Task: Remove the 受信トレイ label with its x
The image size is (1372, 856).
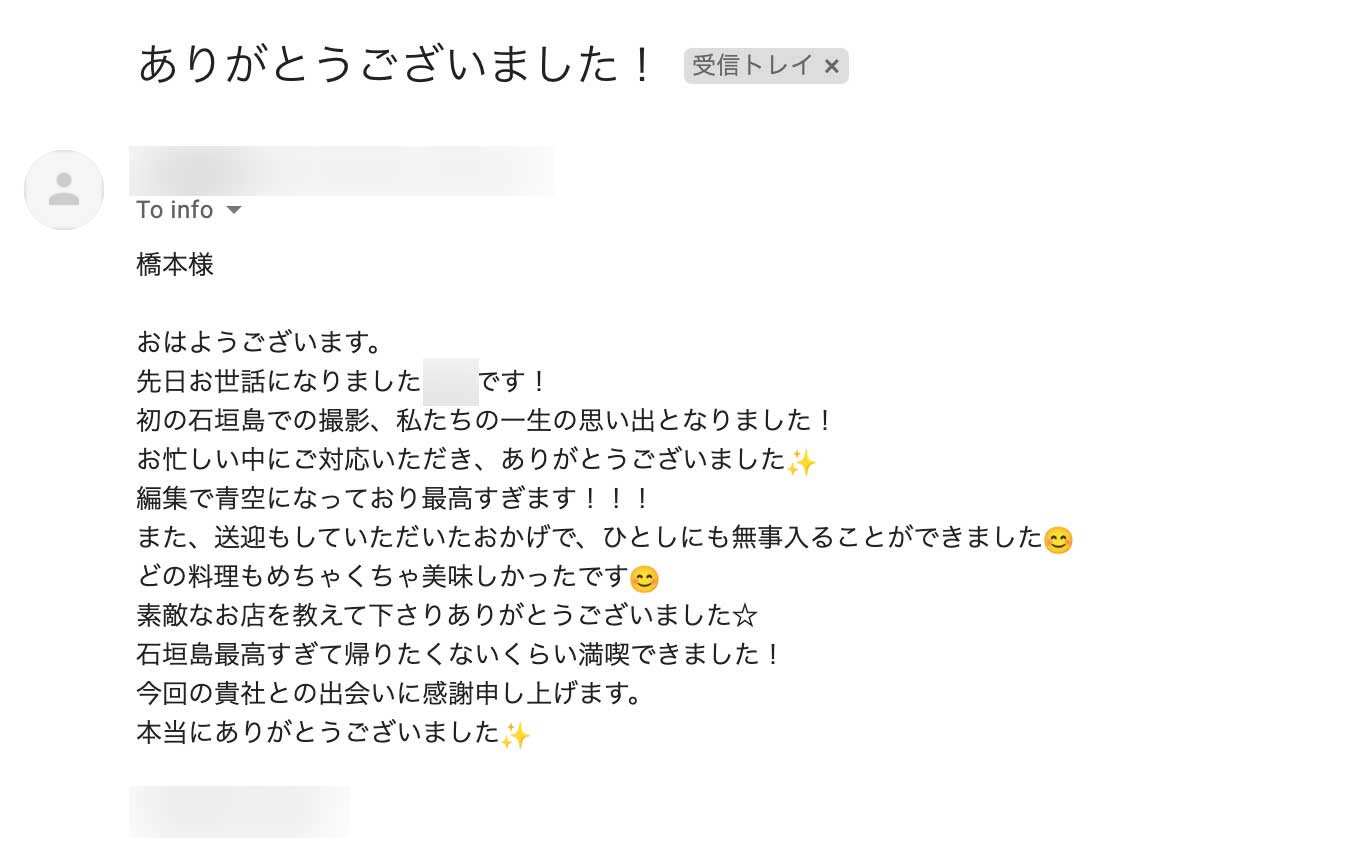Action: (x=831, y=66)
